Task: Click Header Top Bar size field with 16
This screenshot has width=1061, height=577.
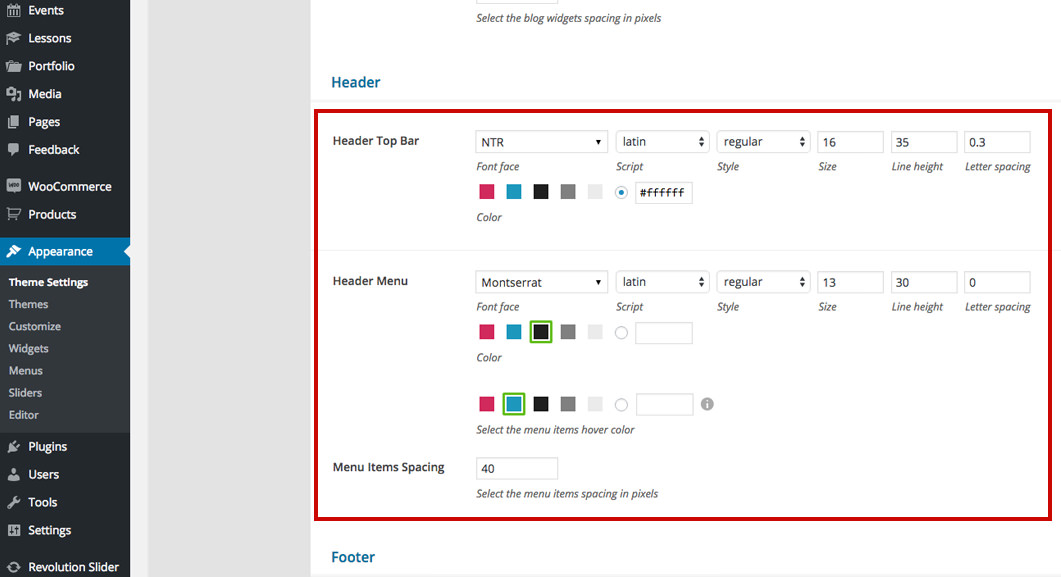Action: pyautogui.click(x=851, y=142)
